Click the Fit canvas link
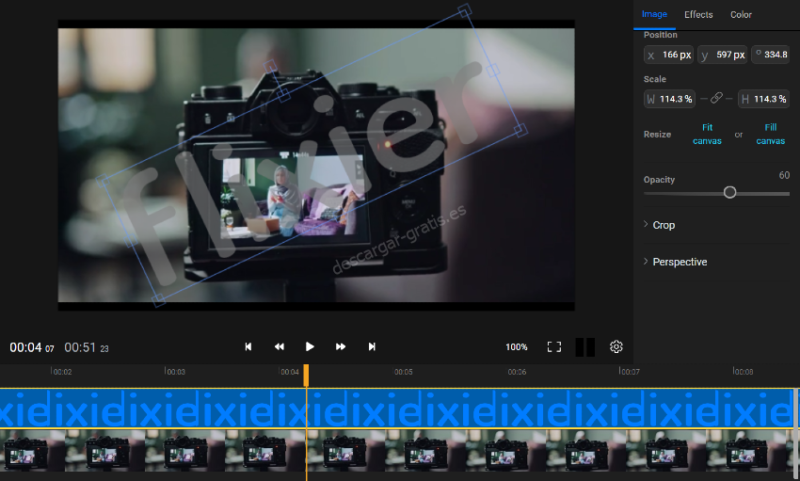Screen dimensions: 800x481 pyautogui.click(x=707, y=134)
